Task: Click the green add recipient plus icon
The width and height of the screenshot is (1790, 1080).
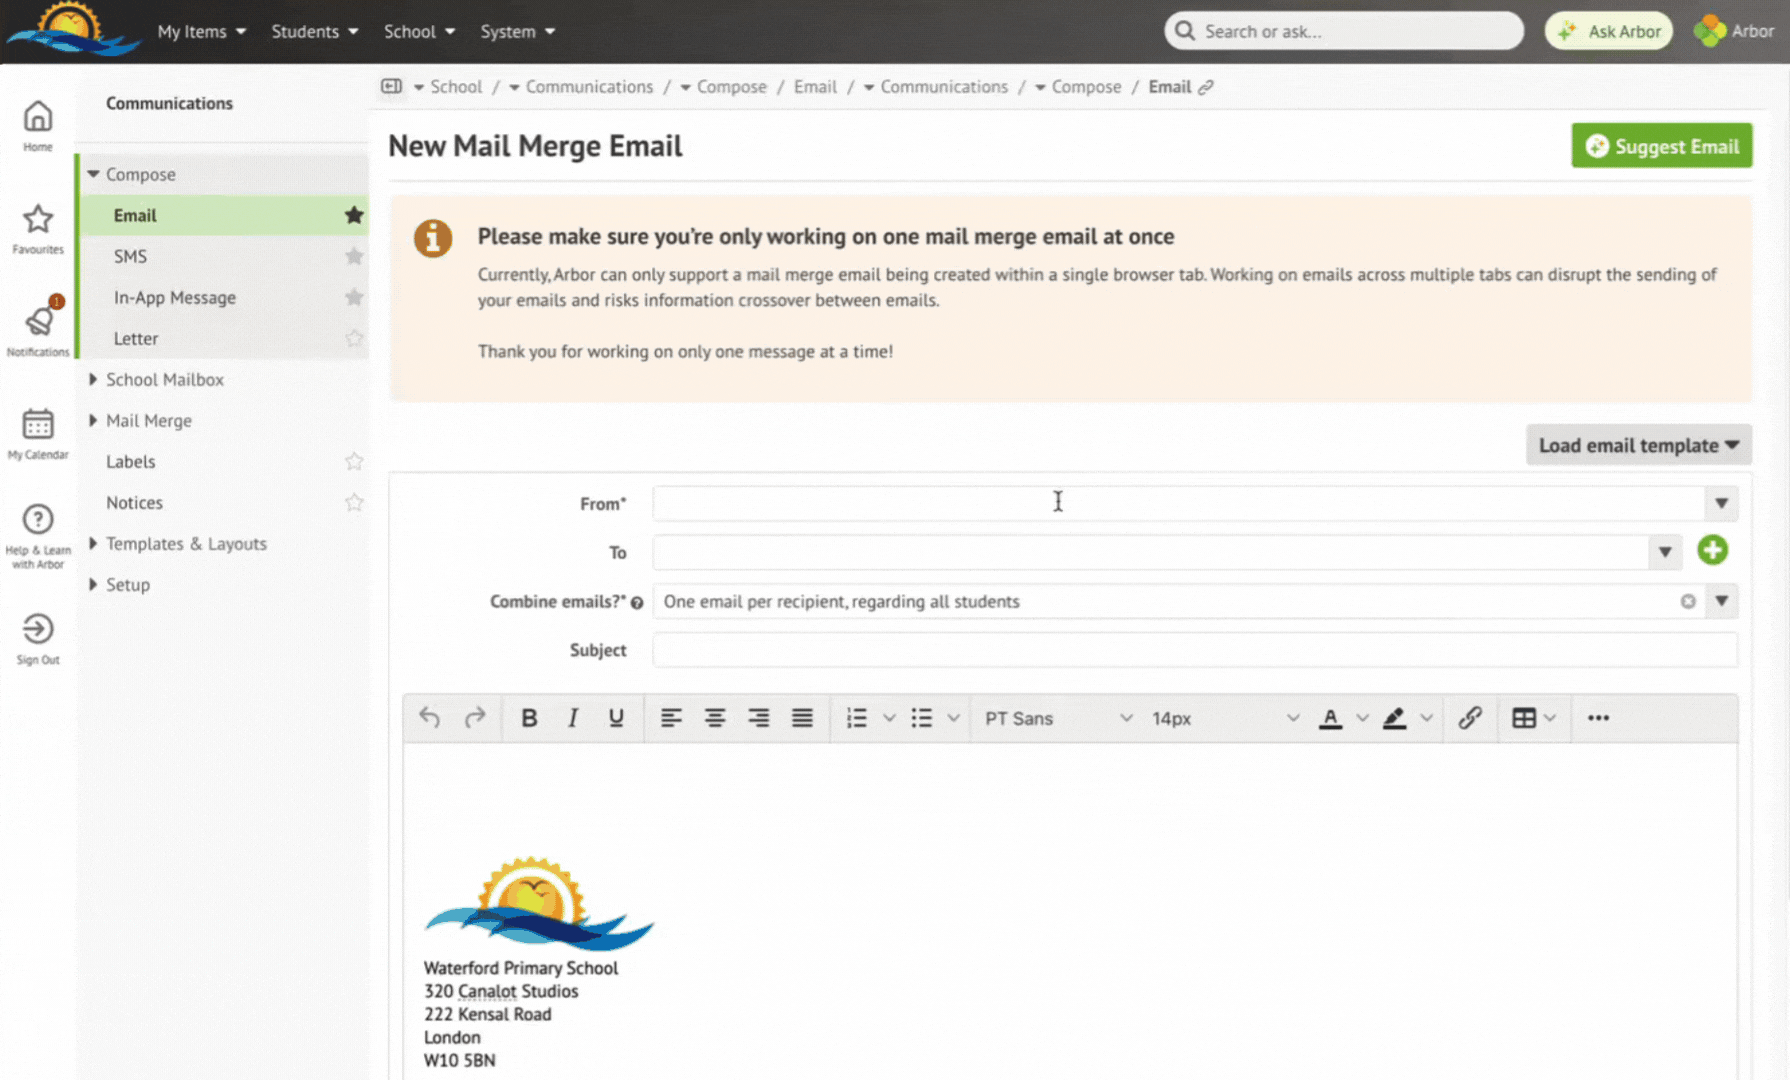Action: pos(1712,550)
